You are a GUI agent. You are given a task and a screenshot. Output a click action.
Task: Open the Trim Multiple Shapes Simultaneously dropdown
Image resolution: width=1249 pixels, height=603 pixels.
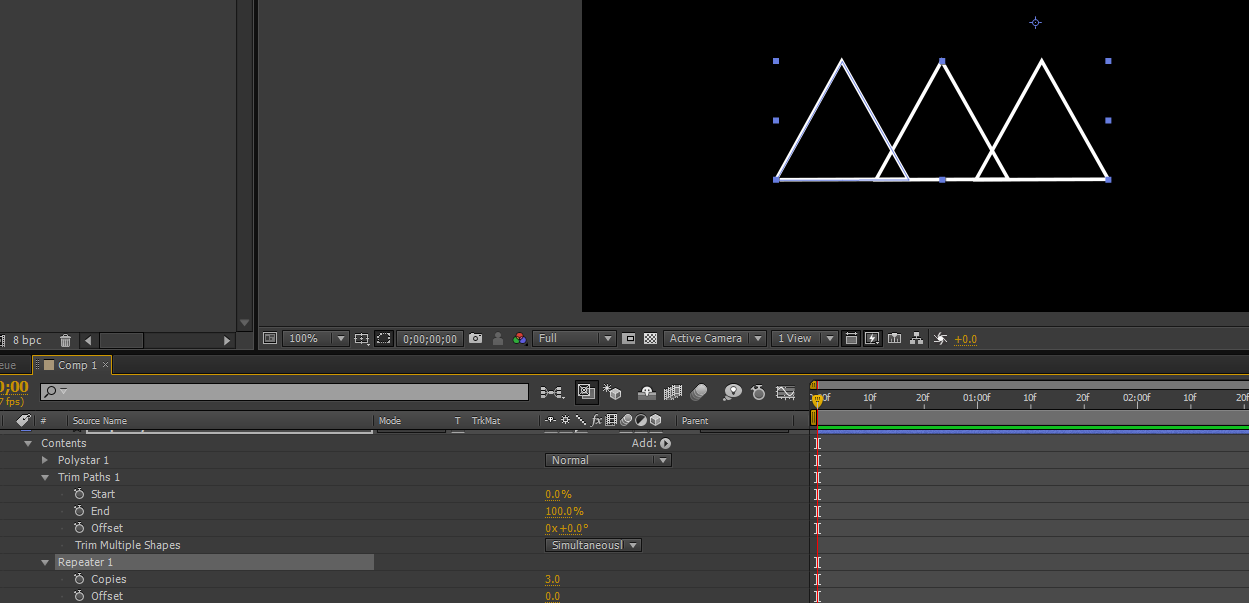click(x=593, y=545)
